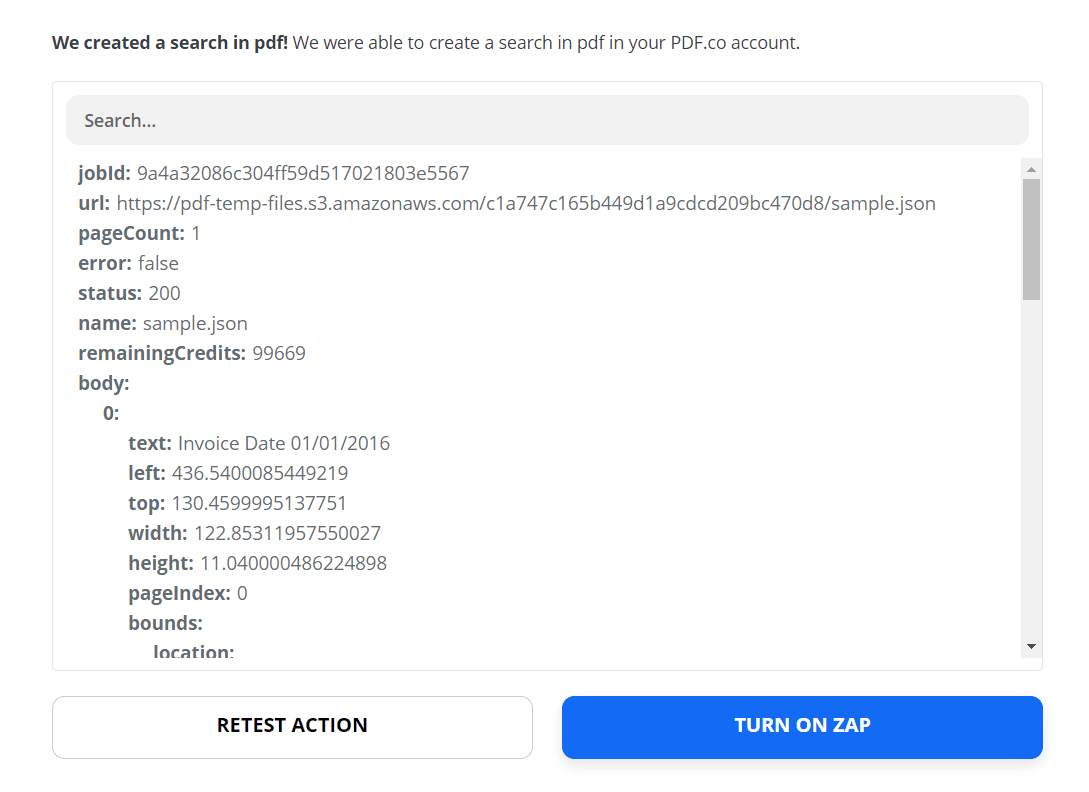
Task: Click the Invoice Date text value
Action: [283, 443]
